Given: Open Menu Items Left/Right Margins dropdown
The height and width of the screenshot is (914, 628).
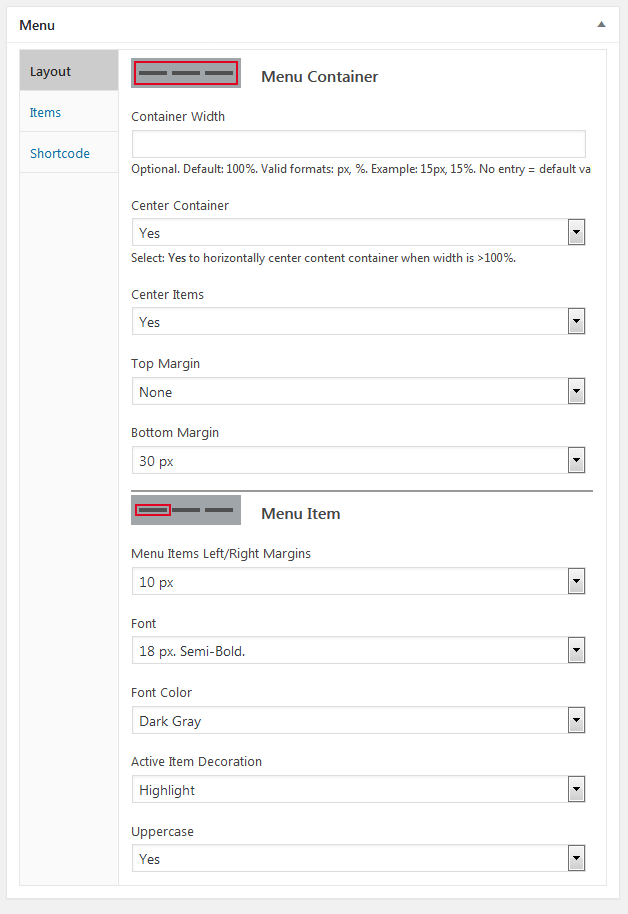Looking at the screenshot, I should tap(358, 582).
